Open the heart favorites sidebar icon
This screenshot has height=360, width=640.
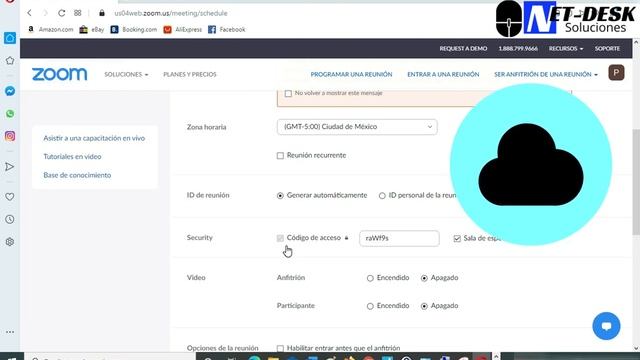pyautogui.click(x=10, y=197)
